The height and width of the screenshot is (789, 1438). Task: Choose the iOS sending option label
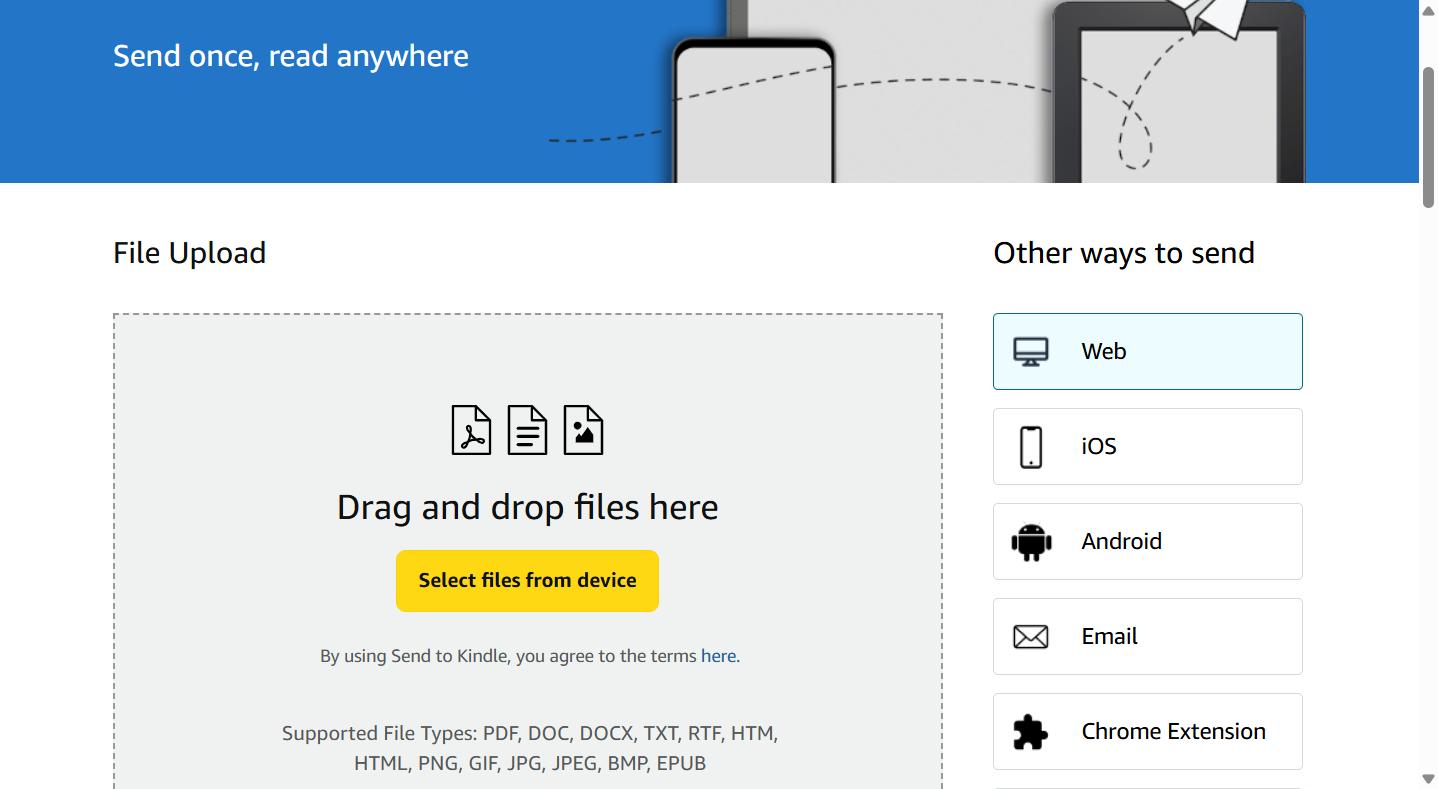[x=1099, y=446]
